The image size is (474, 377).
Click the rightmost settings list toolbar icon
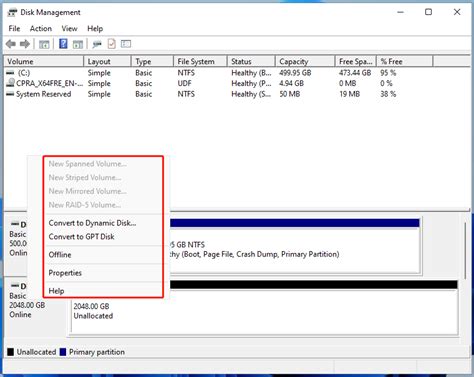126,44
